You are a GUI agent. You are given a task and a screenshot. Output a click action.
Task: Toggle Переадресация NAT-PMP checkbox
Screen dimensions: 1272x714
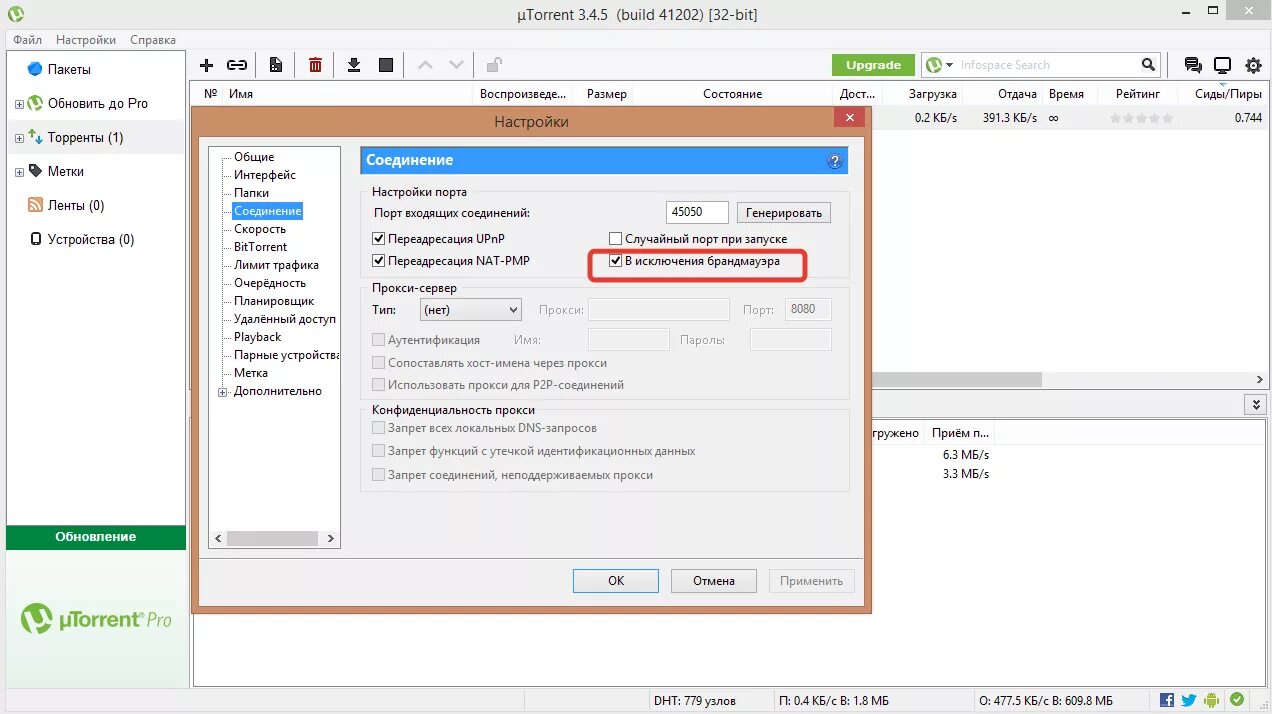click(x=378, y=261)
